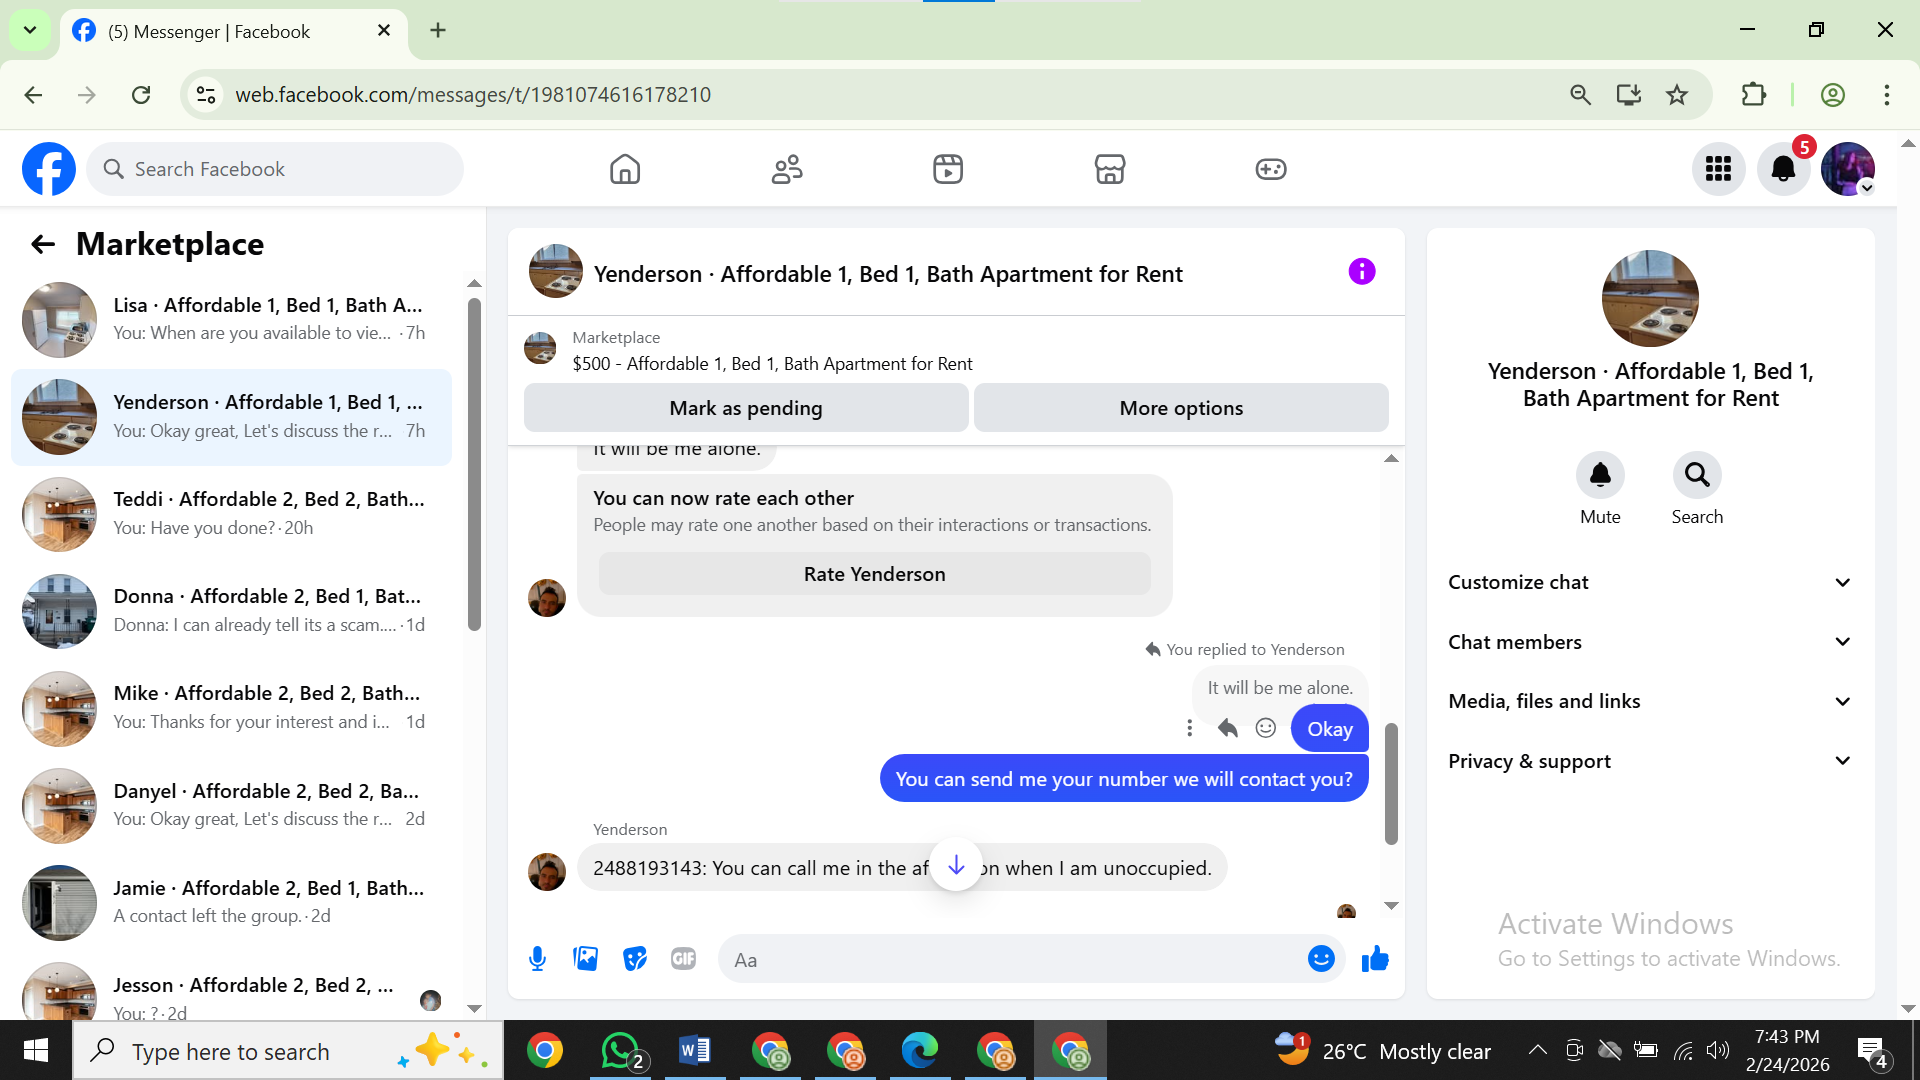Screen dimensions: 1920x1080
Task: Click the voice clip microphone icon
Action: point(537,959)
